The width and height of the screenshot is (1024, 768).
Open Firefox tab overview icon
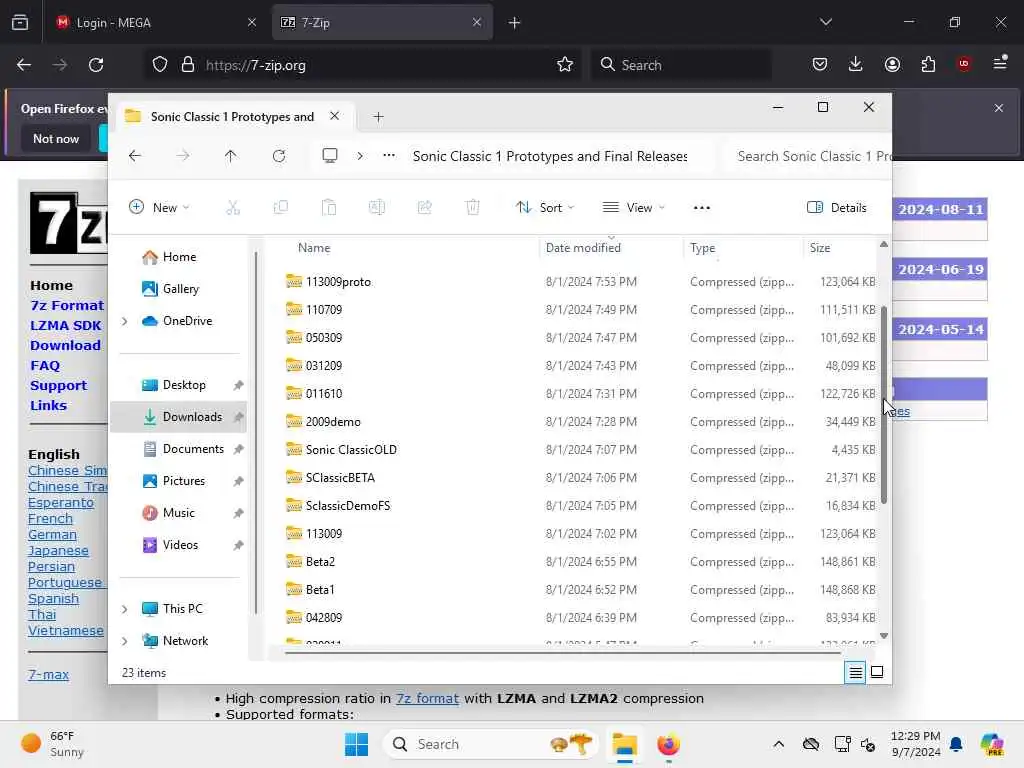pyautogui.click(x=20, y=22)
